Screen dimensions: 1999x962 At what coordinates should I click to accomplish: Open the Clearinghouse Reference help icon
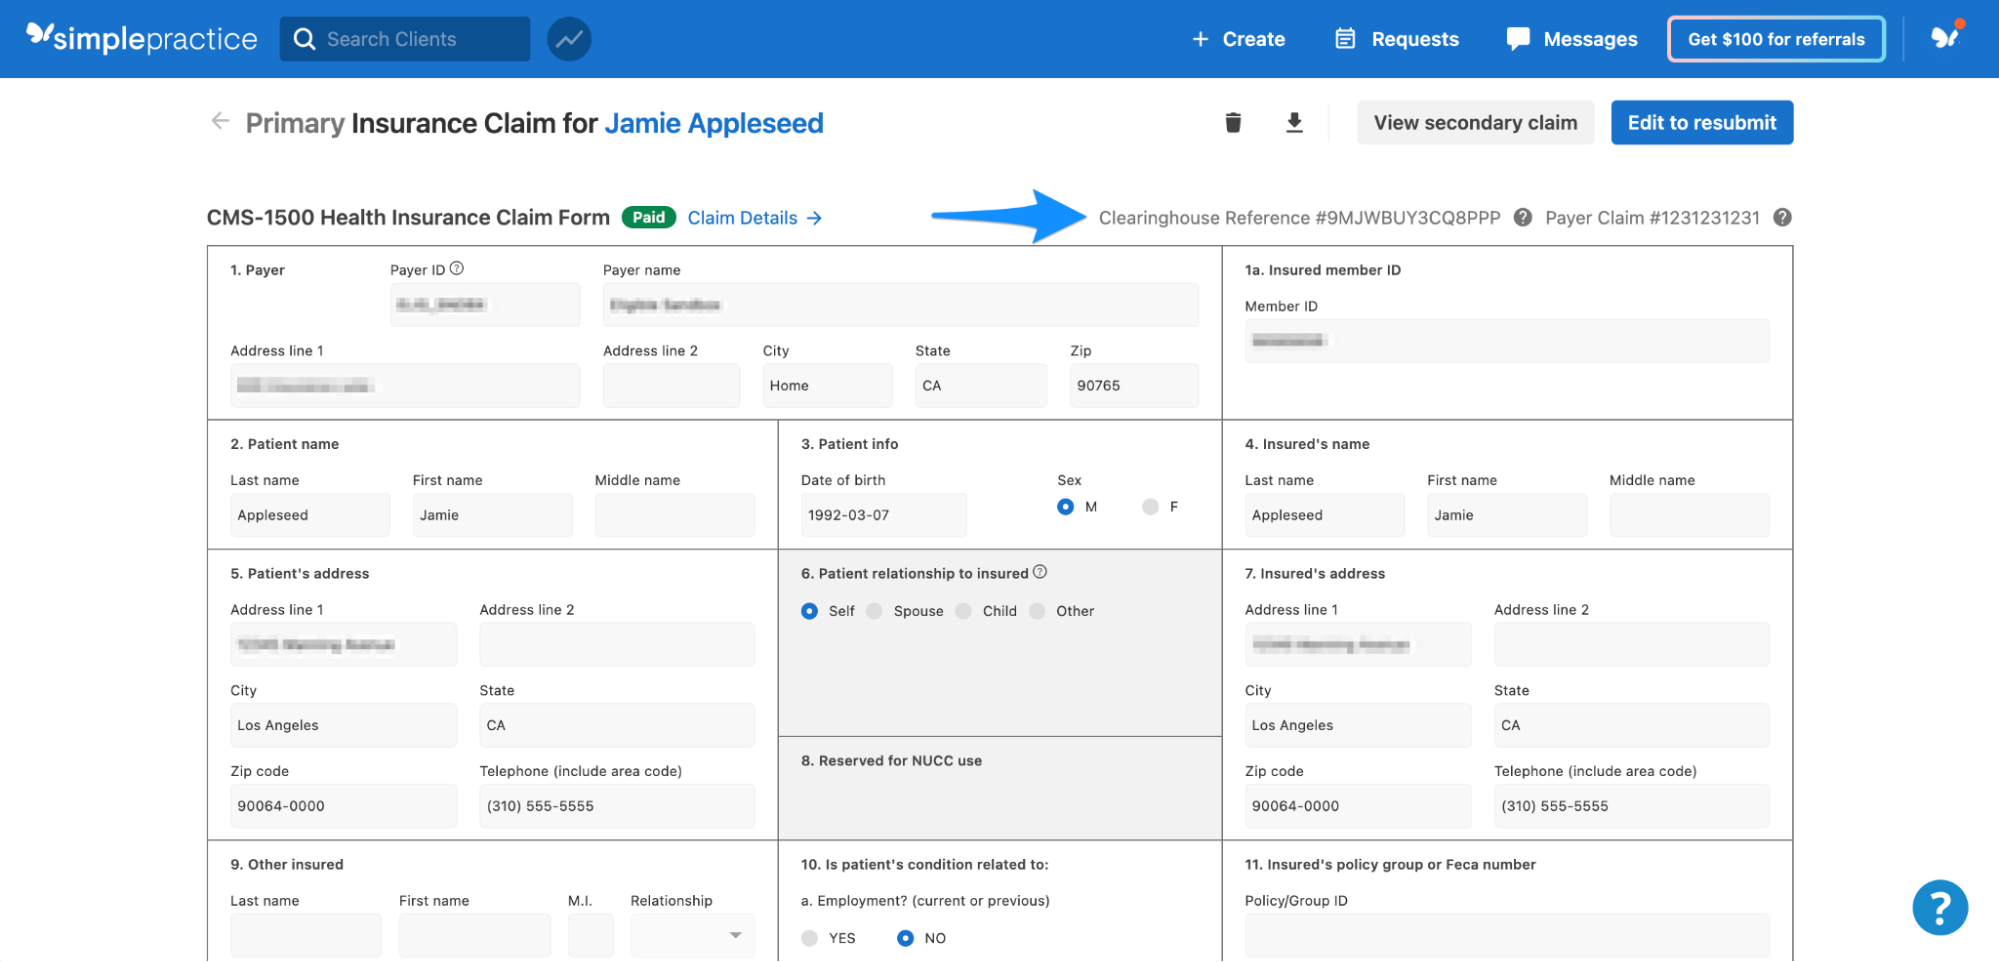pyautogui.click(x=1521, y=217)
